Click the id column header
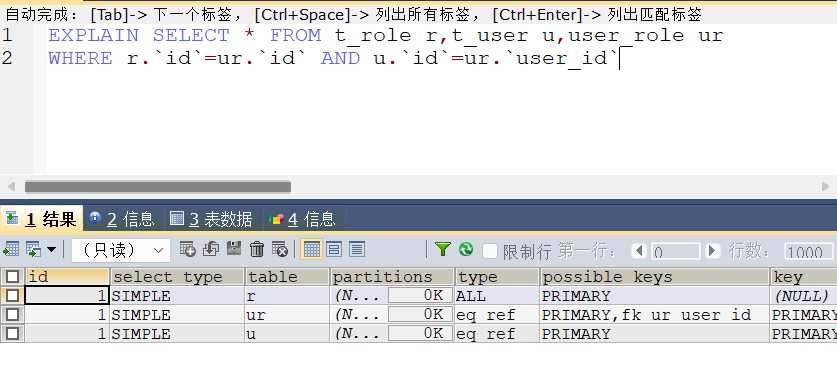This screenshot has width=837, height=387. tap(67, 277)
